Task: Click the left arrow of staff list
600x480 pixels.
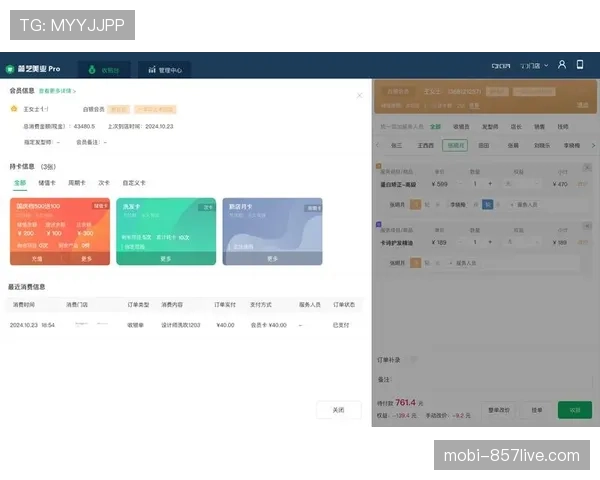Action: [x=378, y=145]
